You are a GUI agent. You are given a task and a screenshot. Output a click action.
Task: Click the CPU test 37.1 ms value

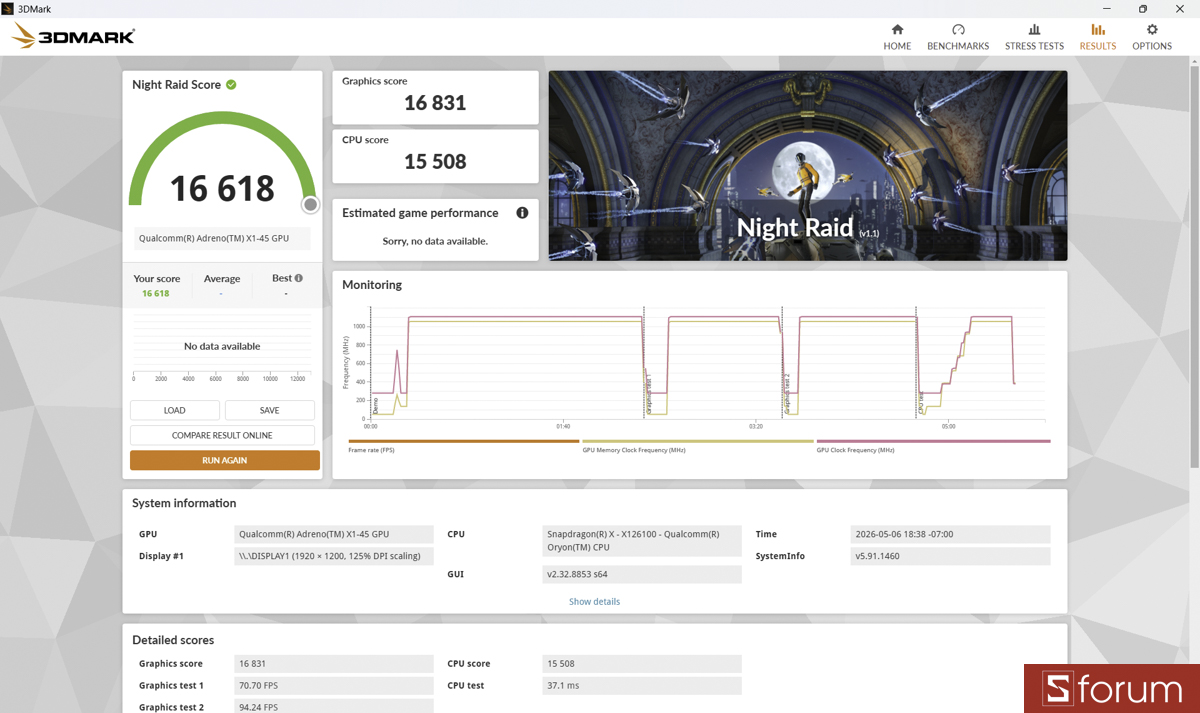click(642, 686)
